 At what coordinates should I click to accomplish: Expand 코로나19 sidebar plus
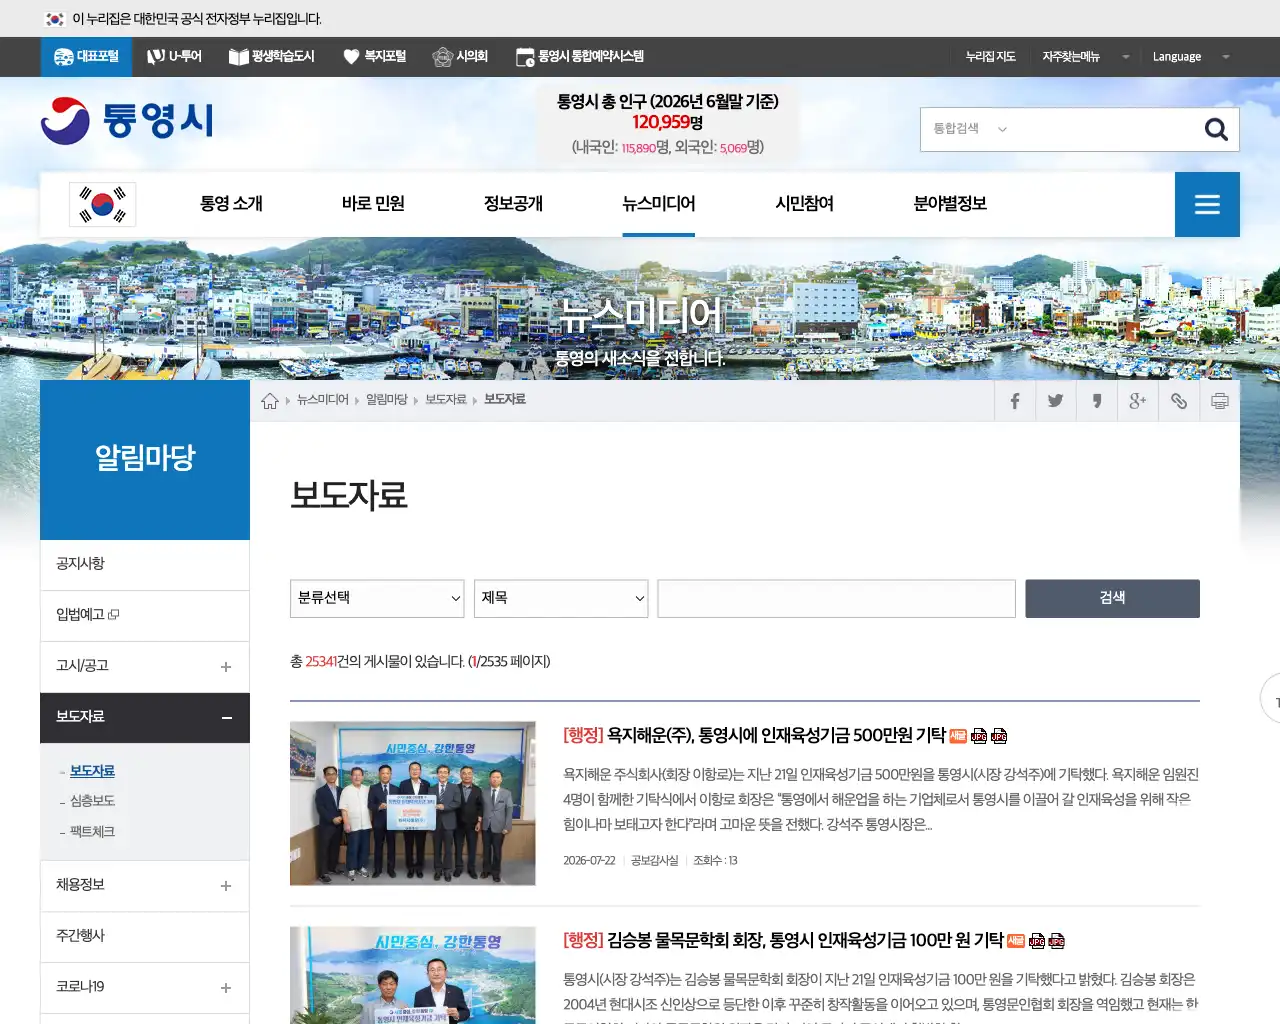(226, 988)
